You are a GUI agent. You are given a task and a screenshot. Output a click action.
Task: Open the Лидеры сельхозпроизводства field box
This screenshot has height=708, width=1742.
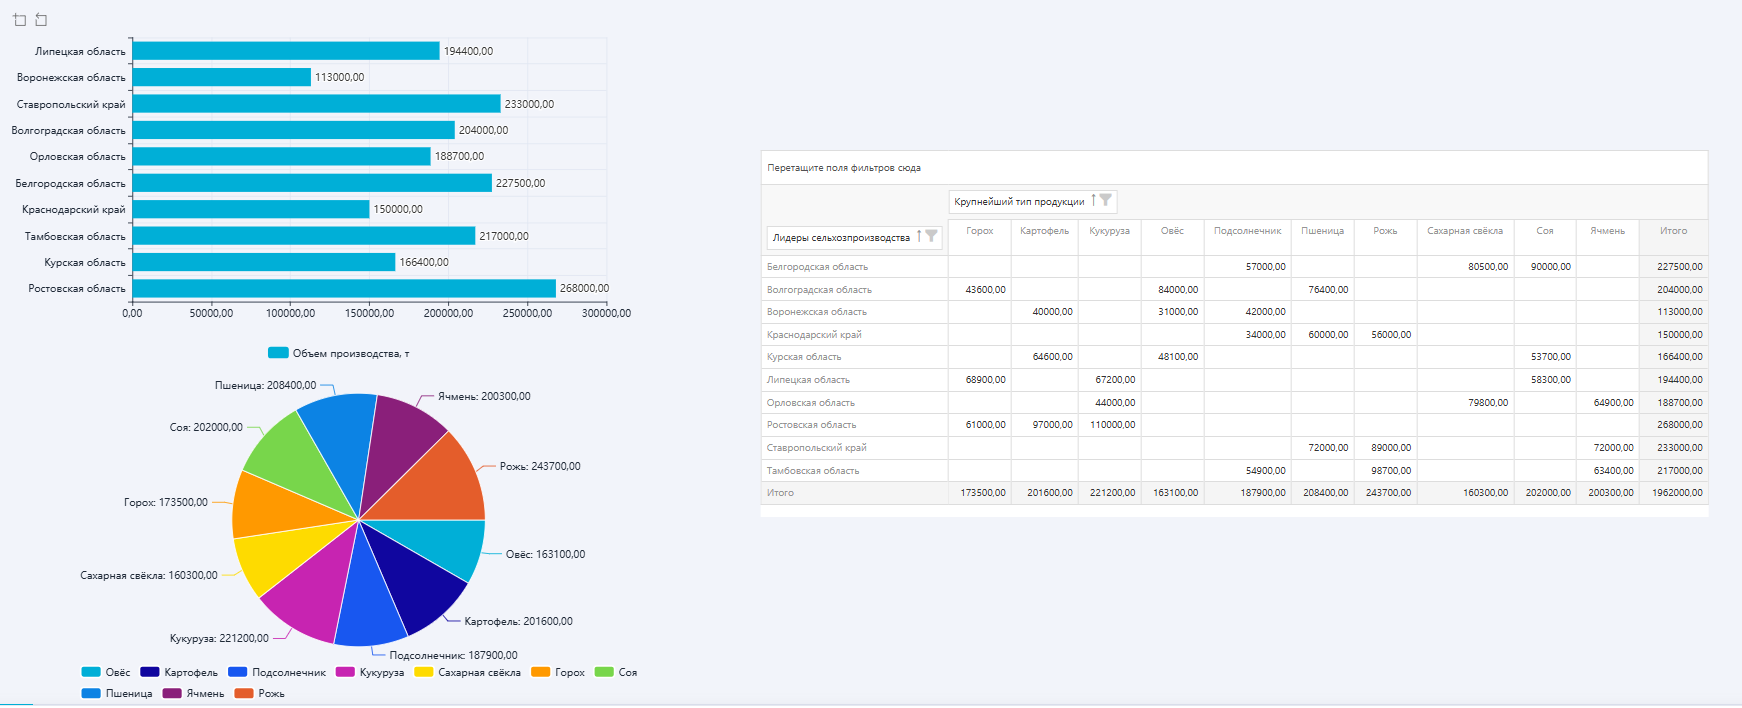[841, 238]
